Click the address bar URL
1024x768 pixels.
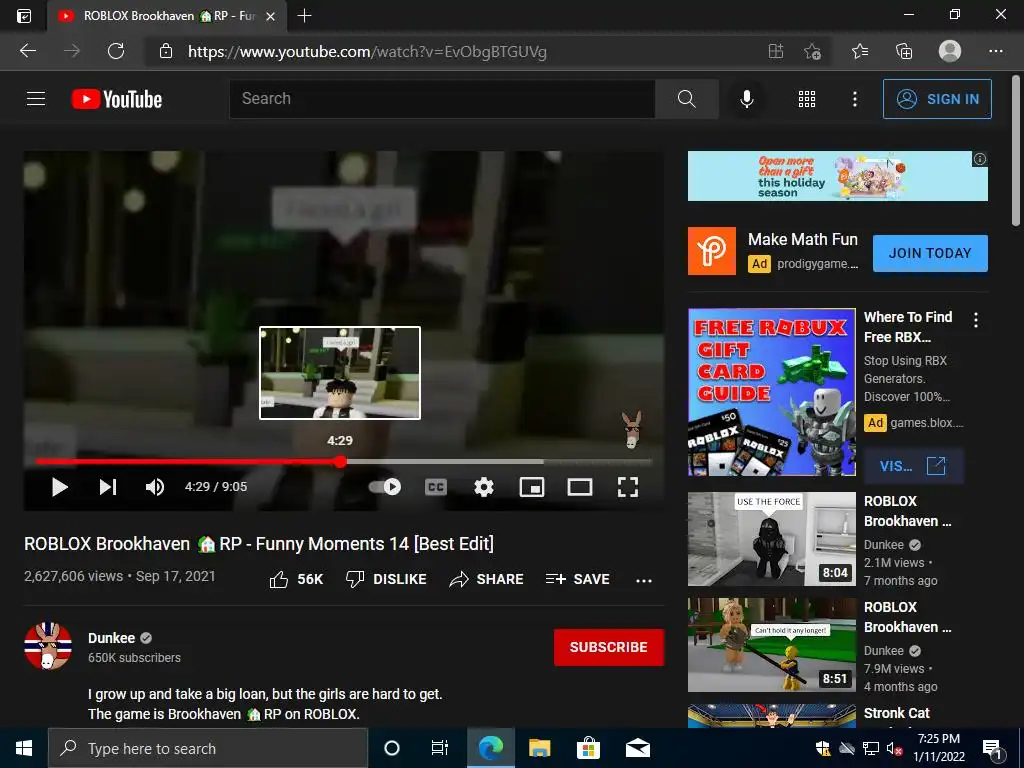(367, 52)
